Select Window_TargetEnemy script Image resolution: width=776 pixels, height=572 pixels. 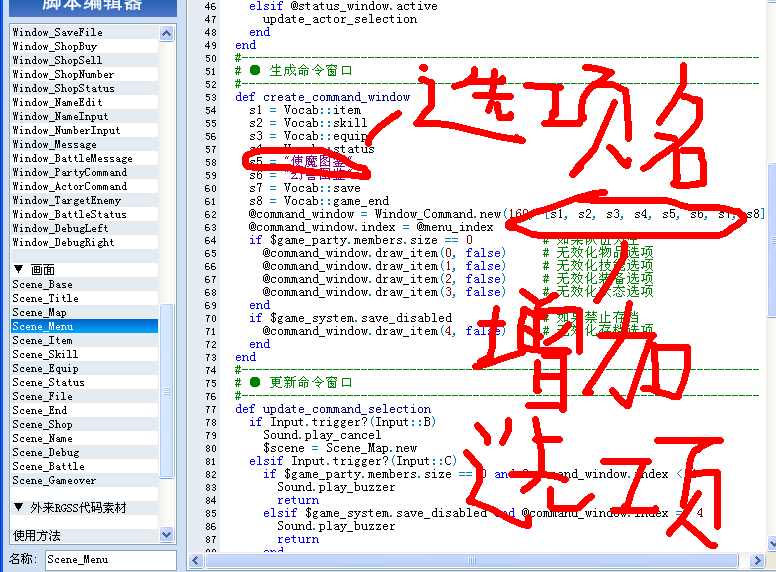point(84,200)
